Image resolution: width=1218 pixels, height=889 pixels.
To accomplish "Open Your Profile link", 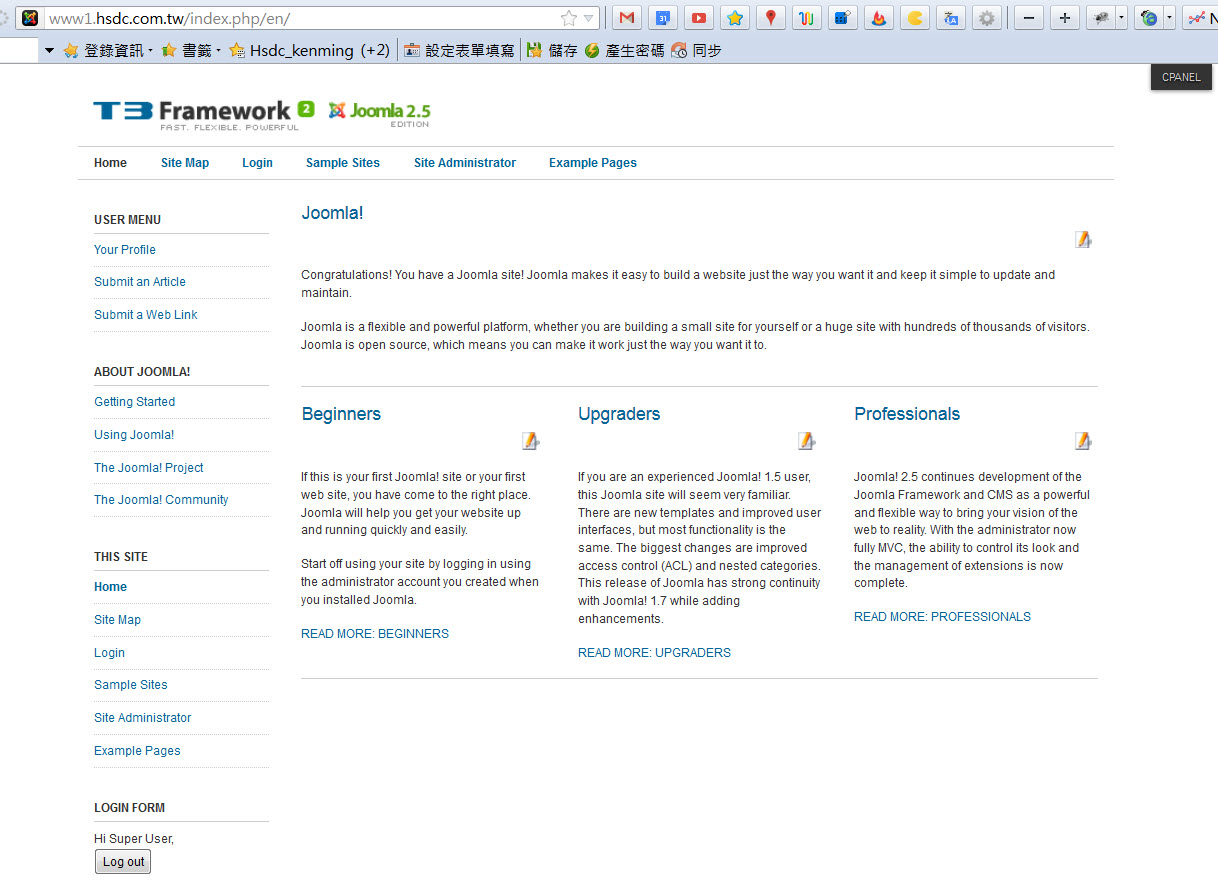I will (x=125, y=250).
